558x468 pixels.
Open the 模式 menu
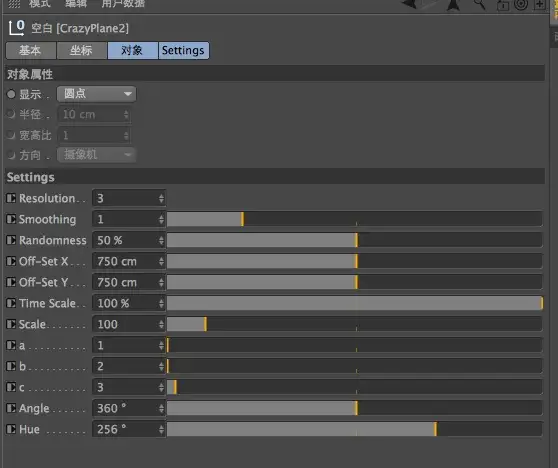click(40, 4)
